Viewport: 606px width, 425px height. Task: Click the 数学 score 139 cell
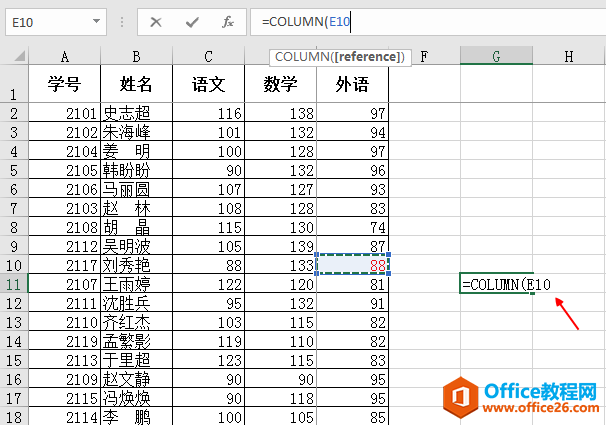click(x=280, y=246)
